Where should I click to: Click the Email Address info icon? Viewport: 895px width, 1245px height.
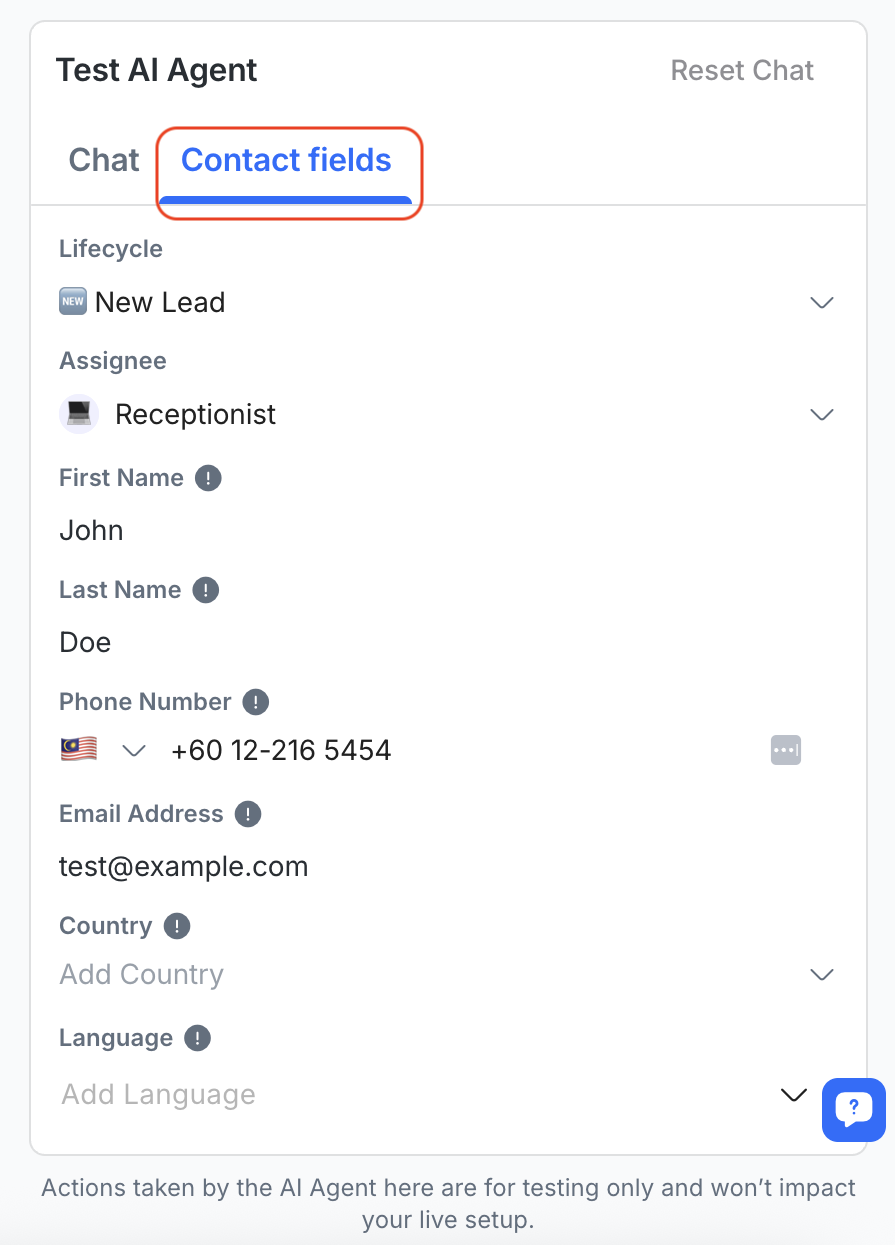[248, 814]
